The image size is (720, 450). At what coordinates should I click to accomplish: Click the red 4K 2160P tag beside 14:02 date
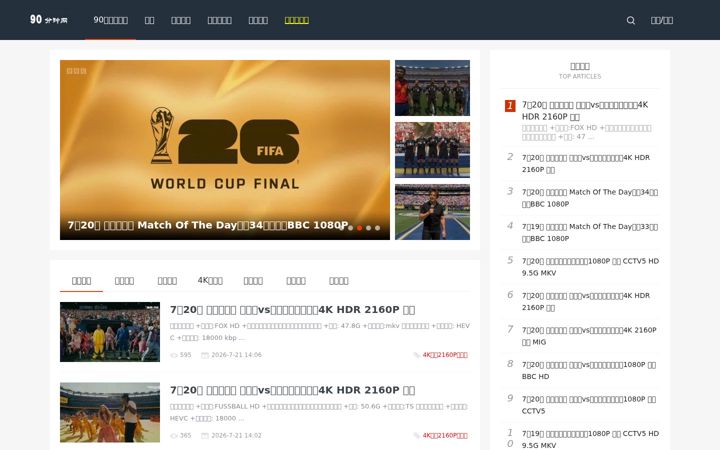pos(445,435)
